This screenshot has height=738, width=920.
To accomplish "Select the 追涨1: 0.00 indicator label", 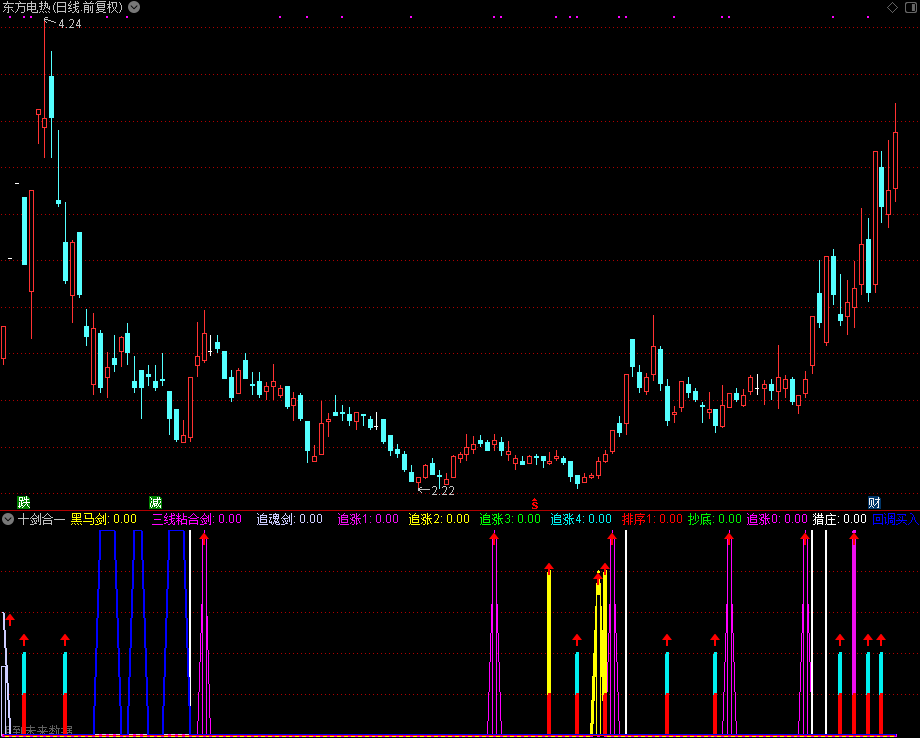I will click(x=368, y=519).
